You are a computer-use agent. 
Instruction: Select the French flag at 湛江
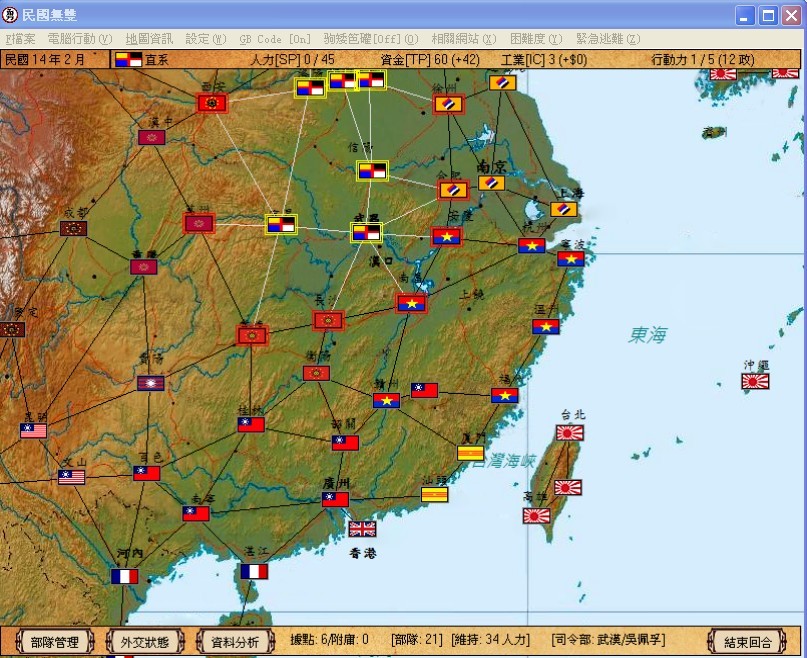coord(254,572)
